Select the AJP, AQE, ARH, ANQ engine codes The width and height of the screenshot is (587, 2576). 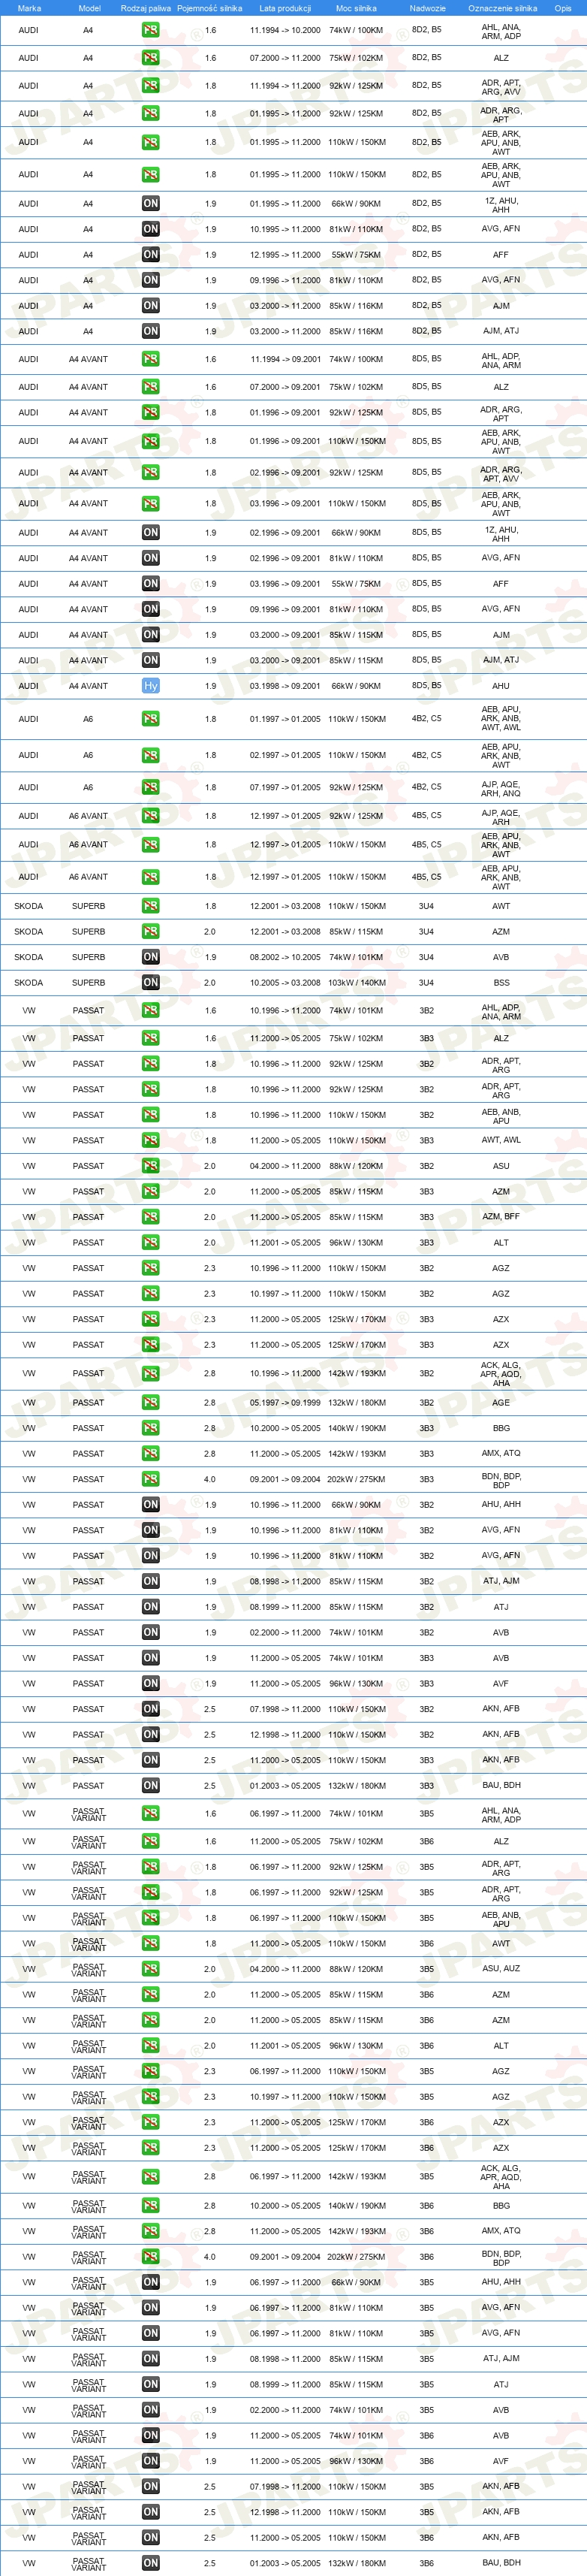coord(501,788)
